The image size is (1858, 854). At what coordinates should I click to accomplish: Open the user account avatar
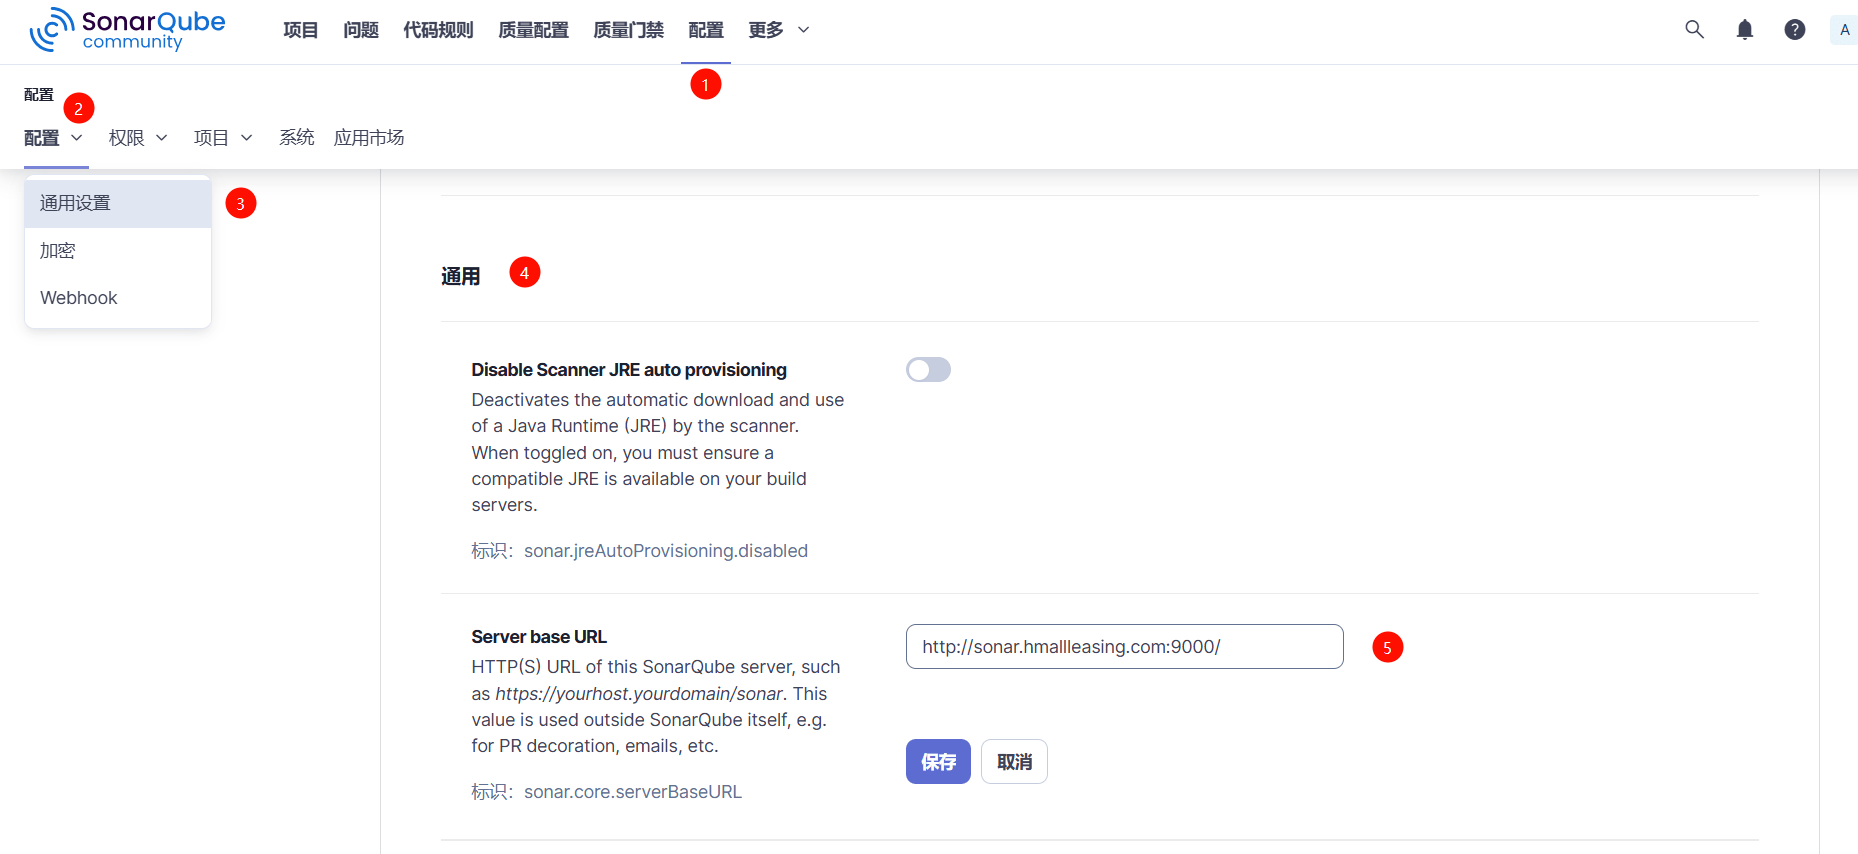coord(1844,30)
